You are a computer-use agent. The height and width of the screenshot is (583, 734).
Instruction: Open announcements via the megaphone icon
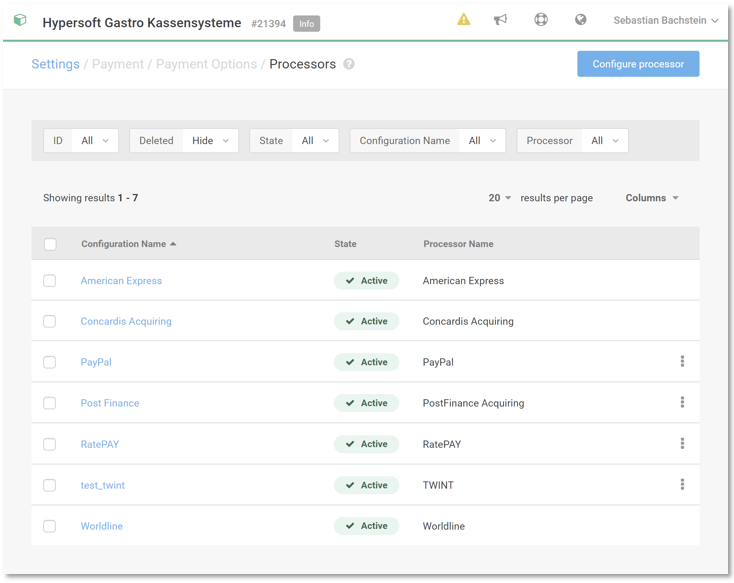[500, 20]
